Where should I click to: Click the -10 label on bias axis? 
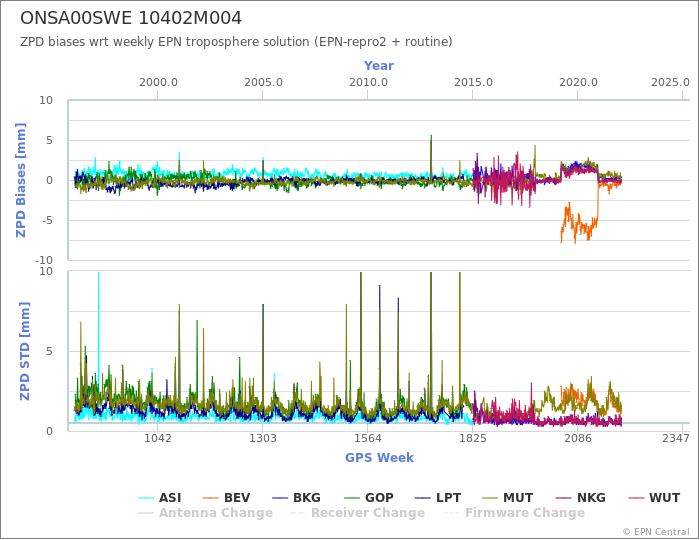point(44,260)
